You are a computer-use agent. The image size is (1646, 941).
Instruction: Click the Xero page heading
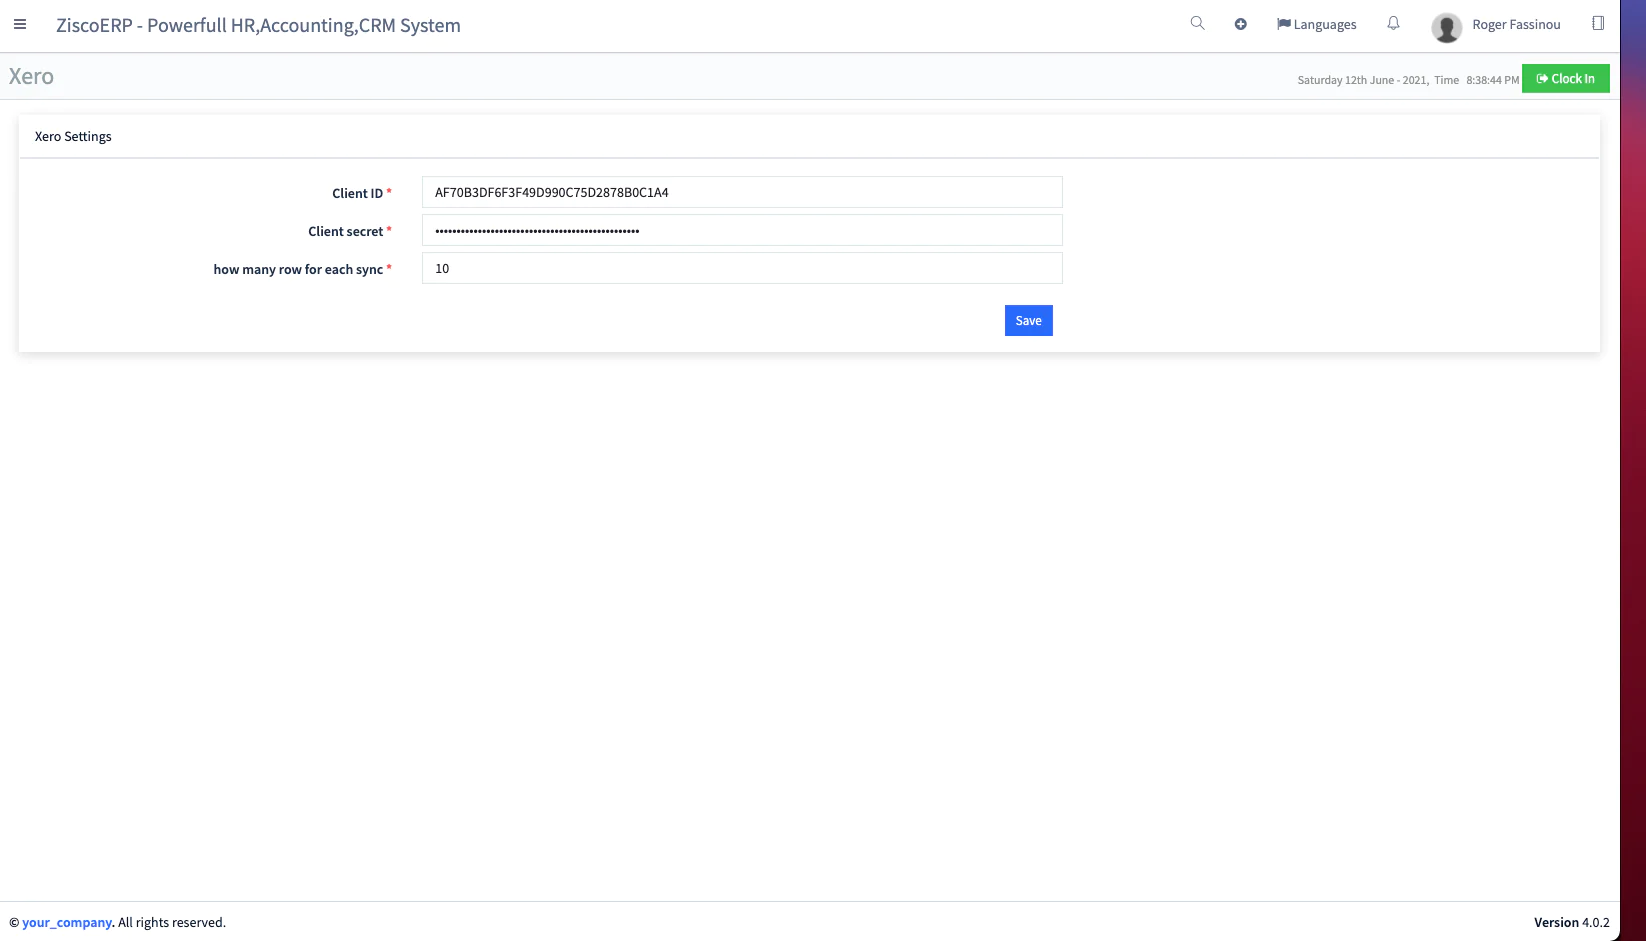pyautogui.click(x=31, y=76)
